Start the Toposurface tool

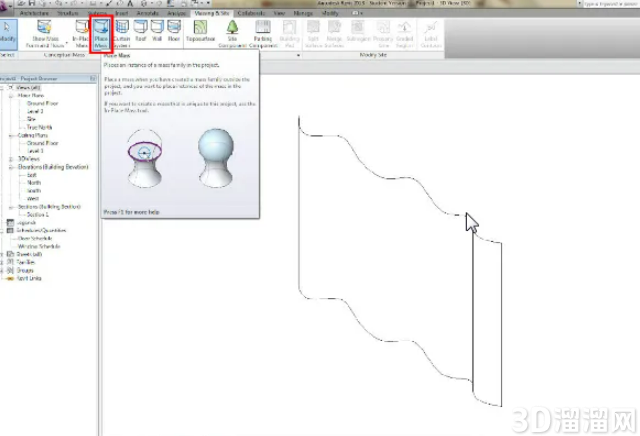pyautogui.click(x=200, y=31)
